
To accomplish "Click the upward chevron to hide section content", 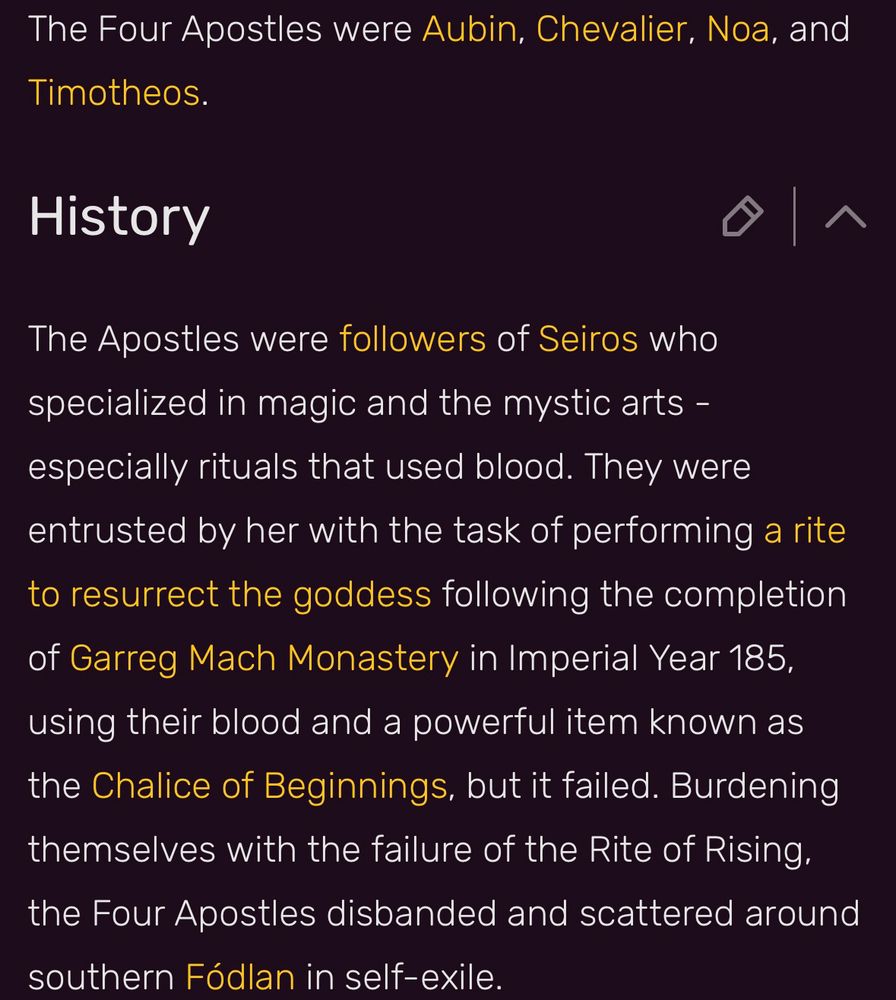I will click(843, 216).
